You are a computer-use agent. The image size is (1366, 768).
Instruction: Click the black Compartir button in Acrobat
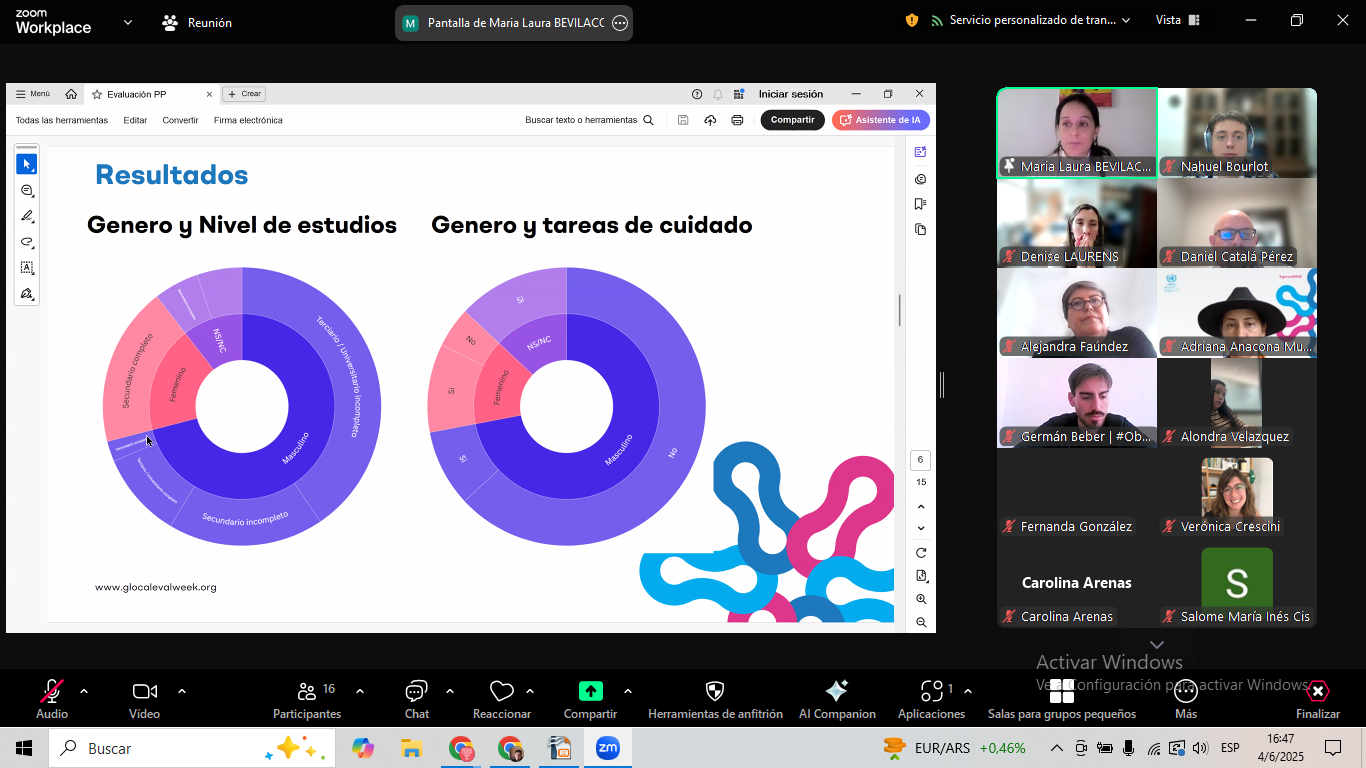pyautogui.click(x=793, y=120)
